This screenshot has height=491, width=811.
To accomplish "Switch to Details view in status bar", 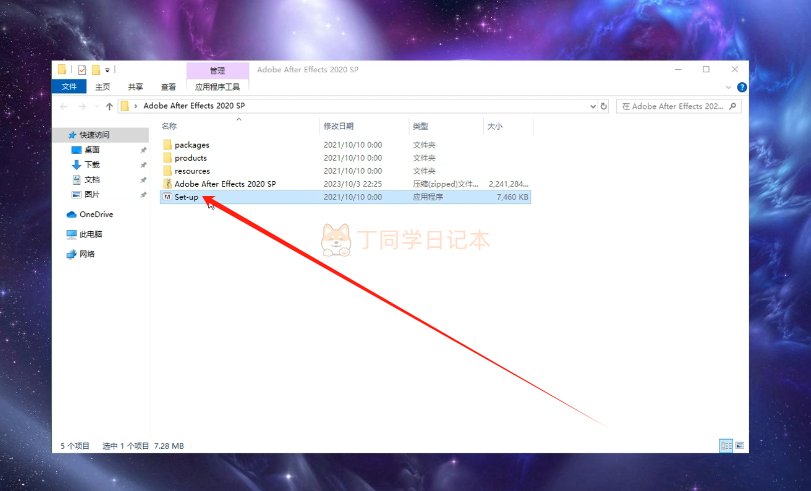I will coord(726,445).
